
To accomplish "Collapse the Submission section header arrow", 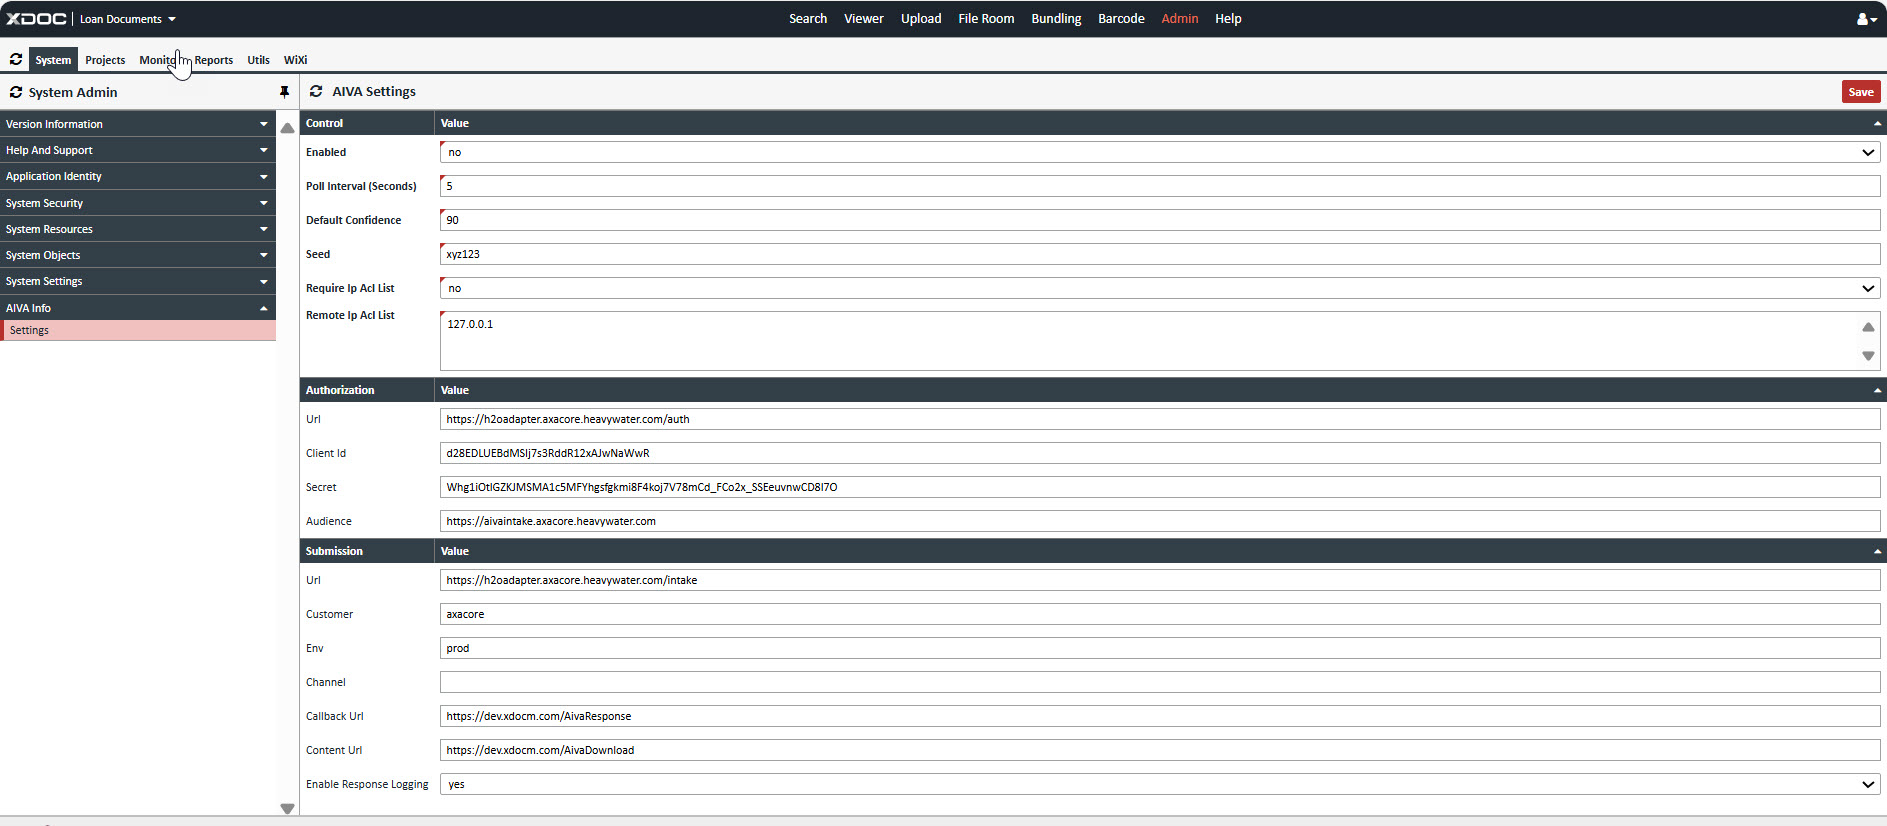I will [x=1877, y=552].
